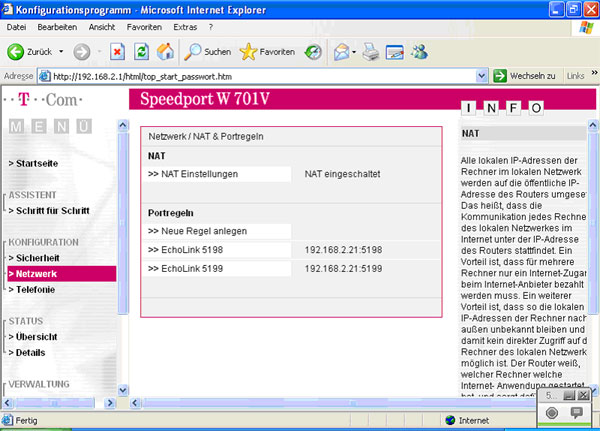
Task: Click the history icon in toolbar
Action: tap(313, 51)
